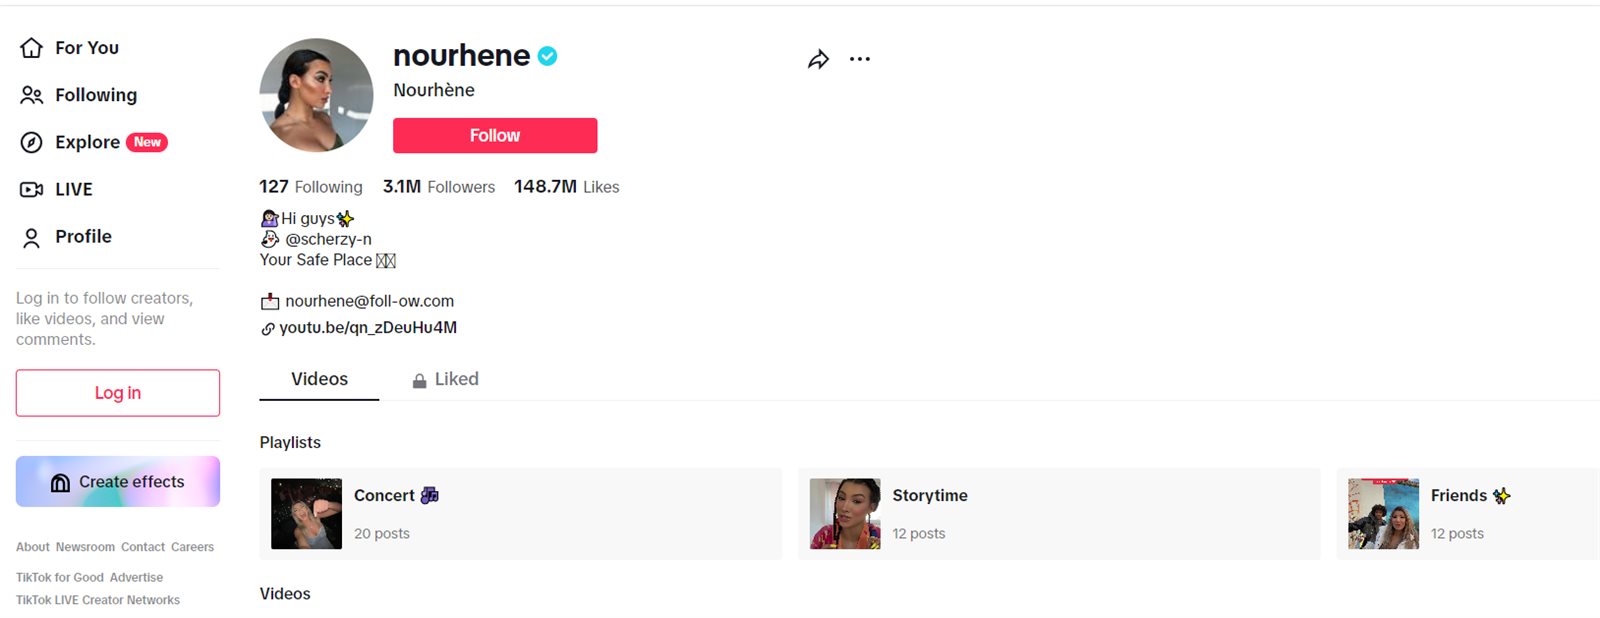Open the Concert playlist thumbnail
The image size is (1600, 618).
pos(307,513)
